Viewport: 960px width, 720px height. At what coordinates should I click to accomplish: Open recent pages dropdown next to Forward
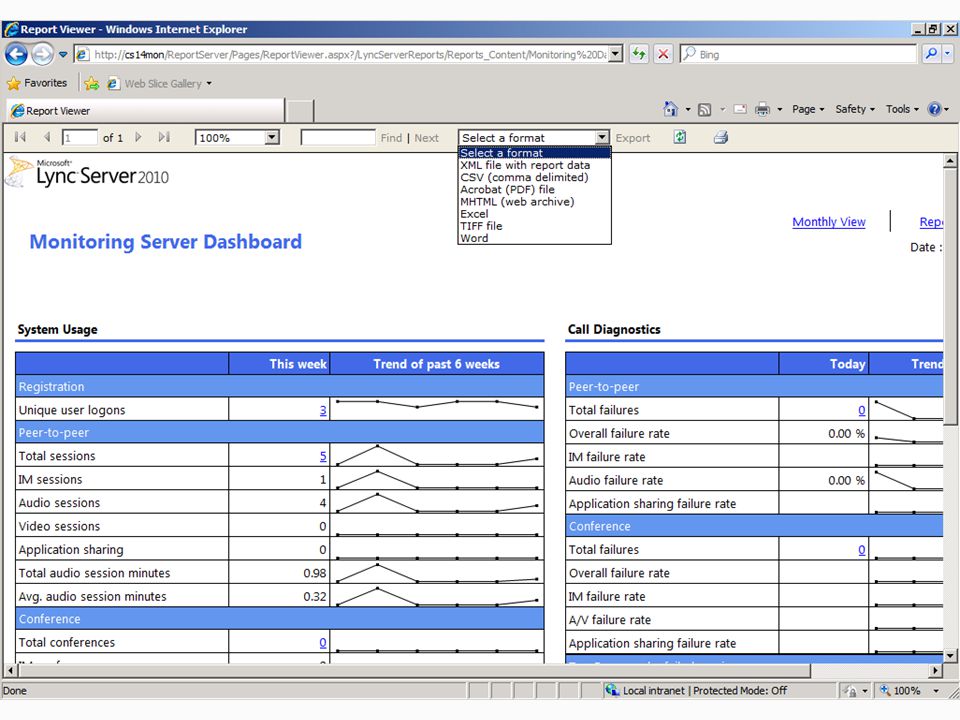point(63,54)
